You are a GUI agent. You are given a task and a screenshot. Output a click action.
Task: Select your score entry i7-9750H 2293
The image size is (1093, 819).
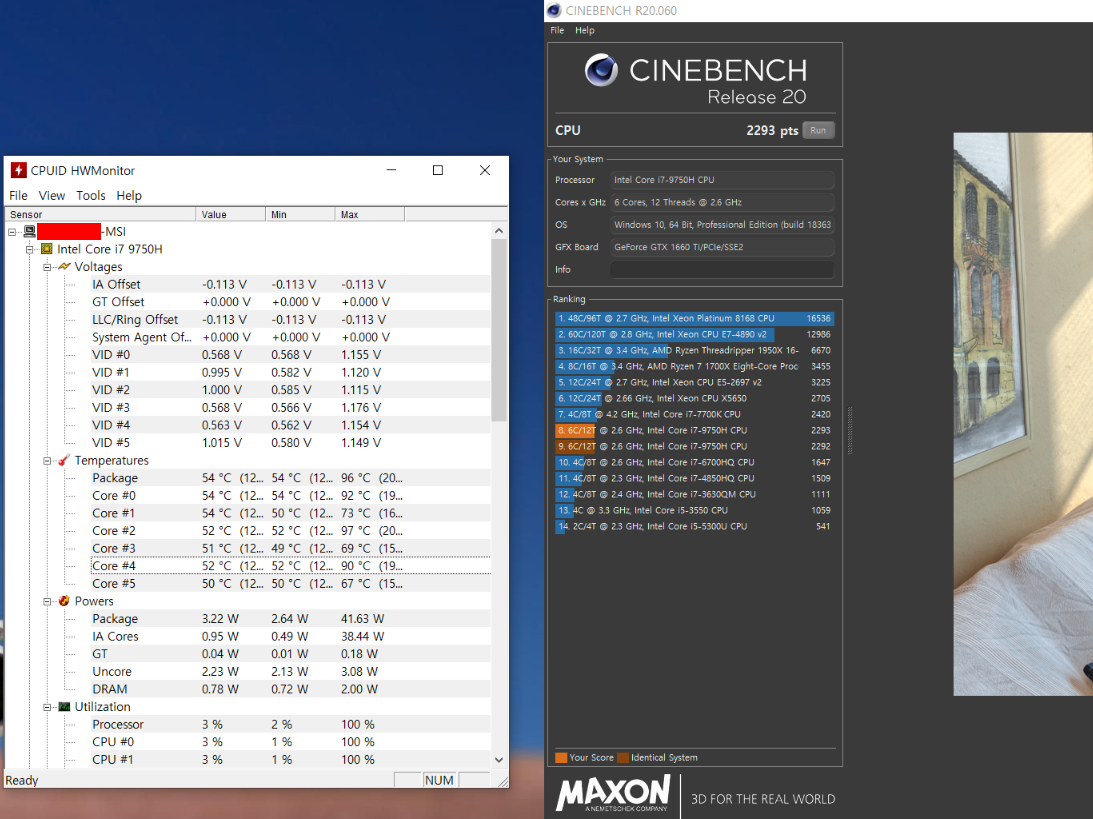click(x=694, y=430)
